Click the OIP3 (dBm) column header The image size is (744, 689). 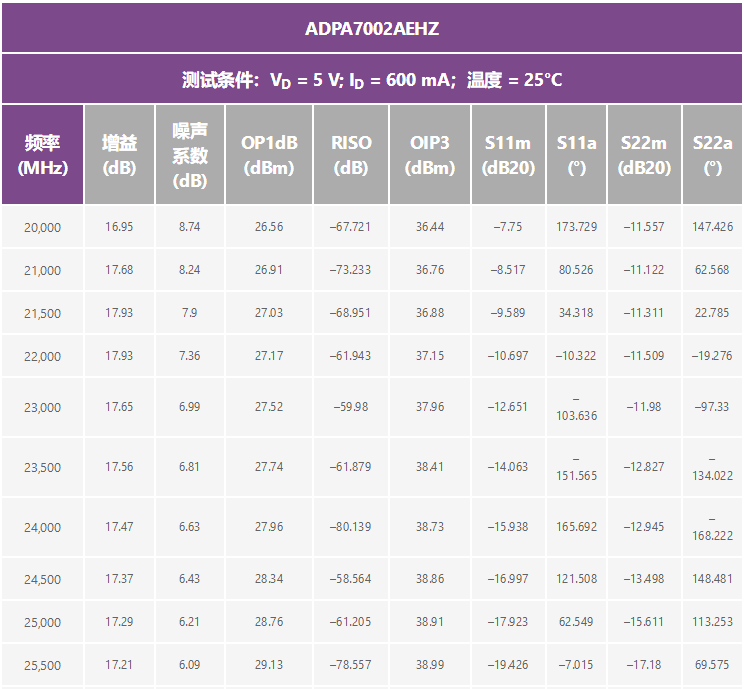(x=430, y=155)
